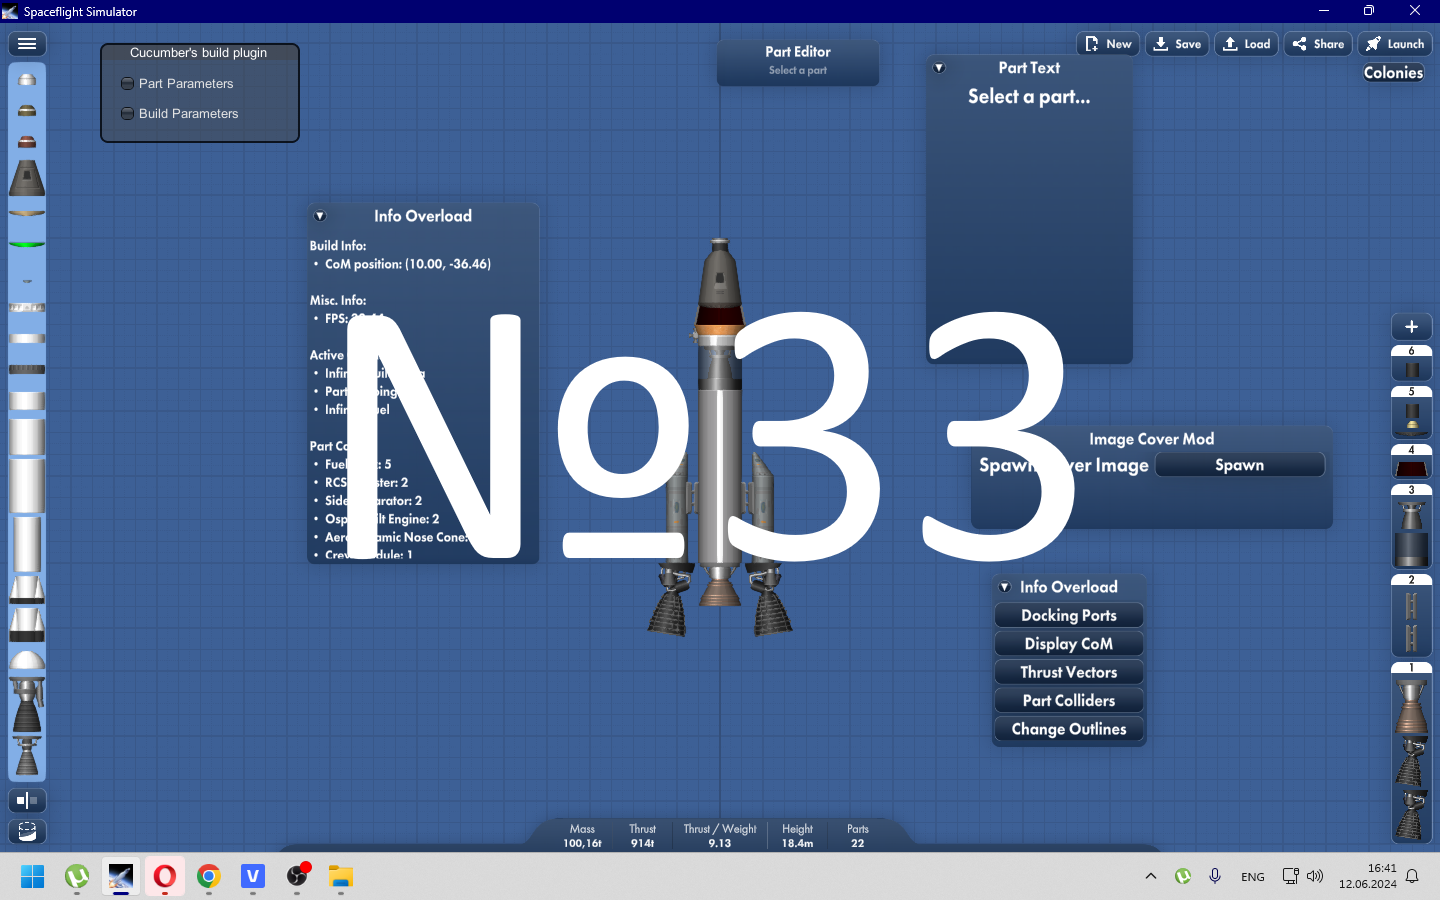The height and width of the screenshot is (900, 1440).
Task: Add a new stage with plus
Action: pos(1412,327)
